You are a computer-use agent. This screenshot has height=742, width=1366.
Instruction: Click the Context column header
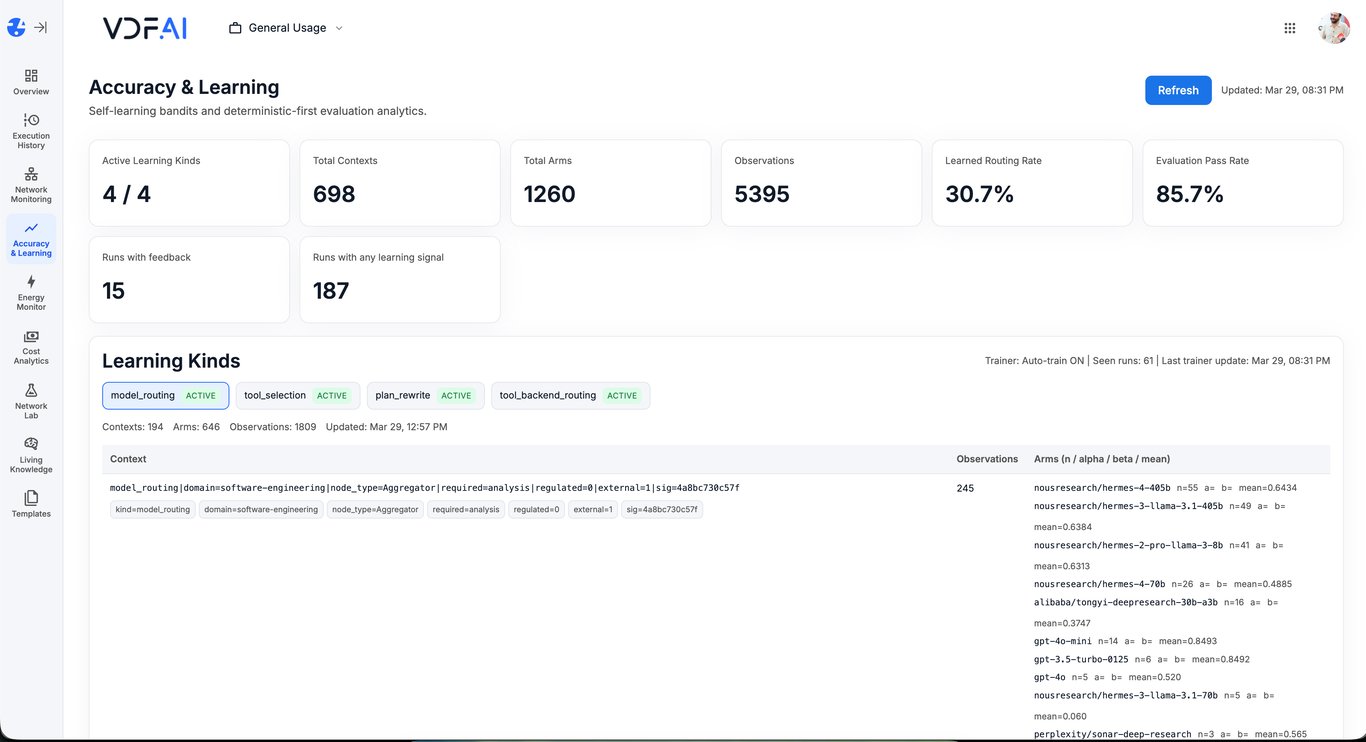128,459
